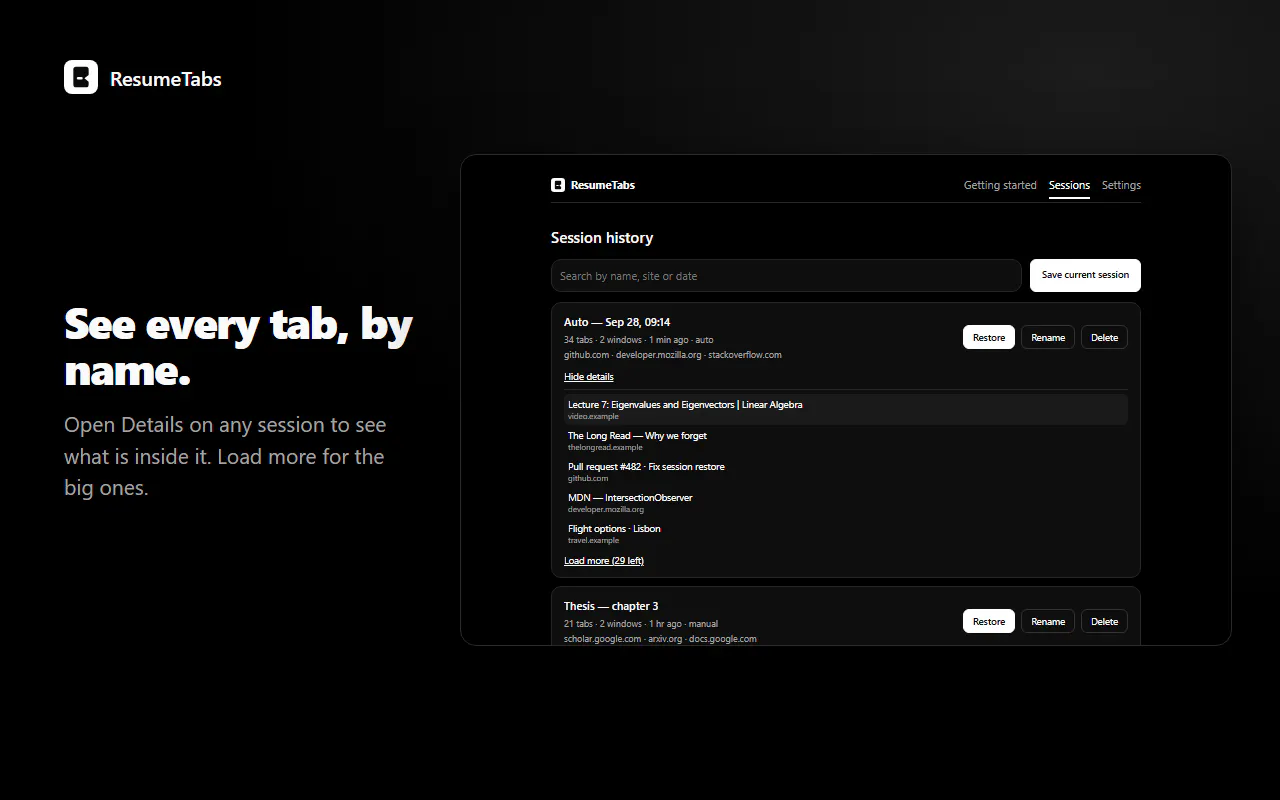Click the ResumeTabs name in app header
1280x800 pixels.
coord(603,185)
